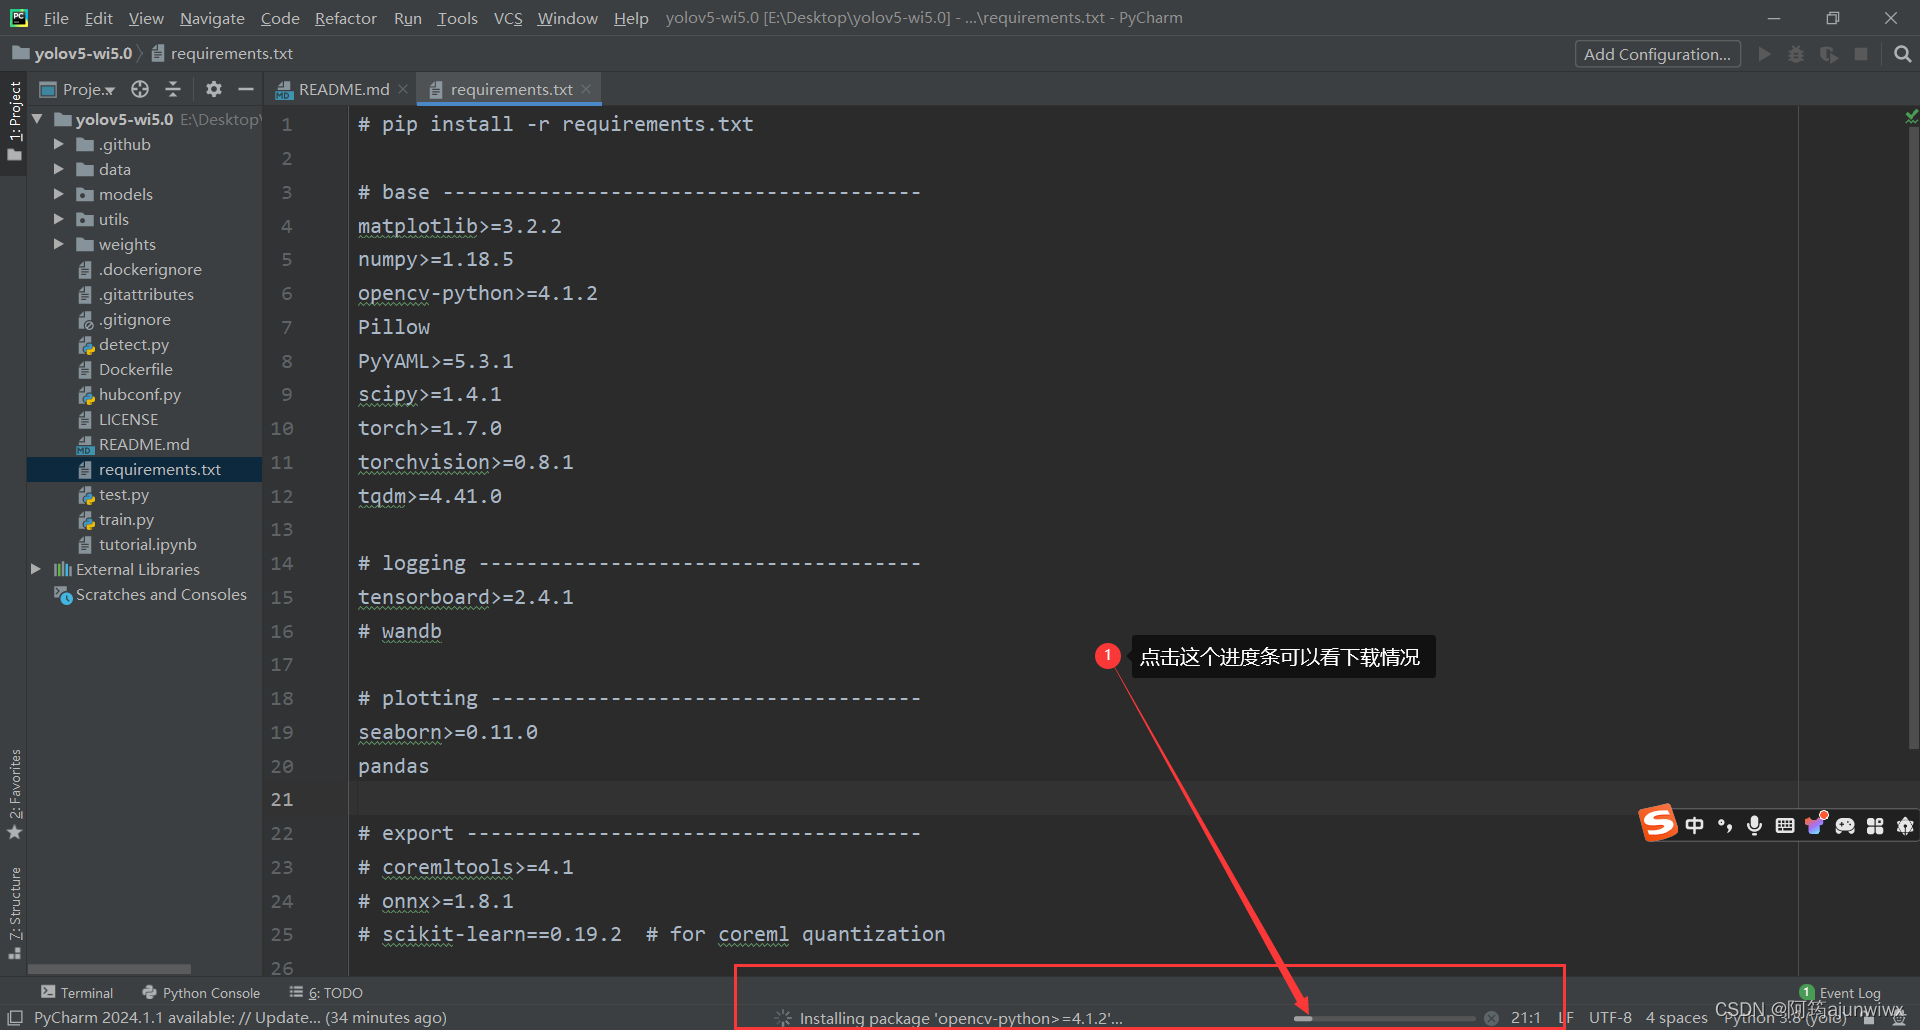Click the Stop icon in toolbar
The image size is (1920, 1030).
point(1861,54)
